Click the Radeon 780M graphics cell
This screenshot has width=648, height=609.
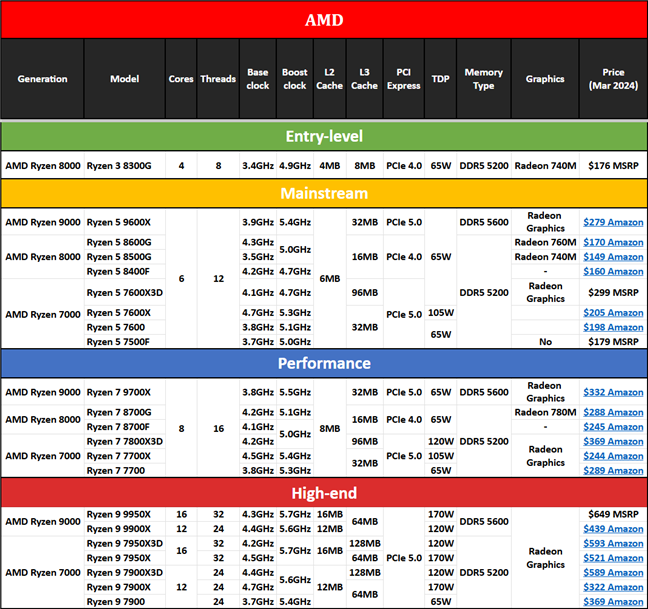pos(545,412)
